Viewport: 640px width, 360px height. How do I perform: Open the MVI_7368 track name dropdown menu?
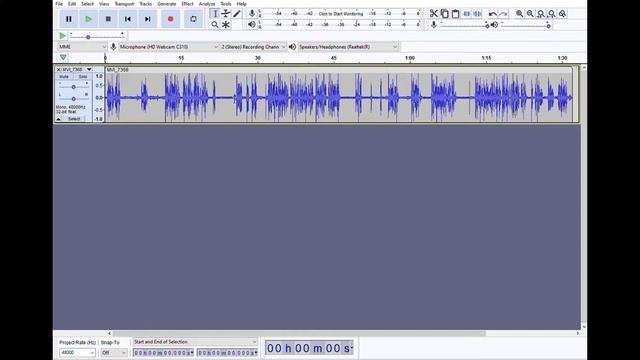77,70
